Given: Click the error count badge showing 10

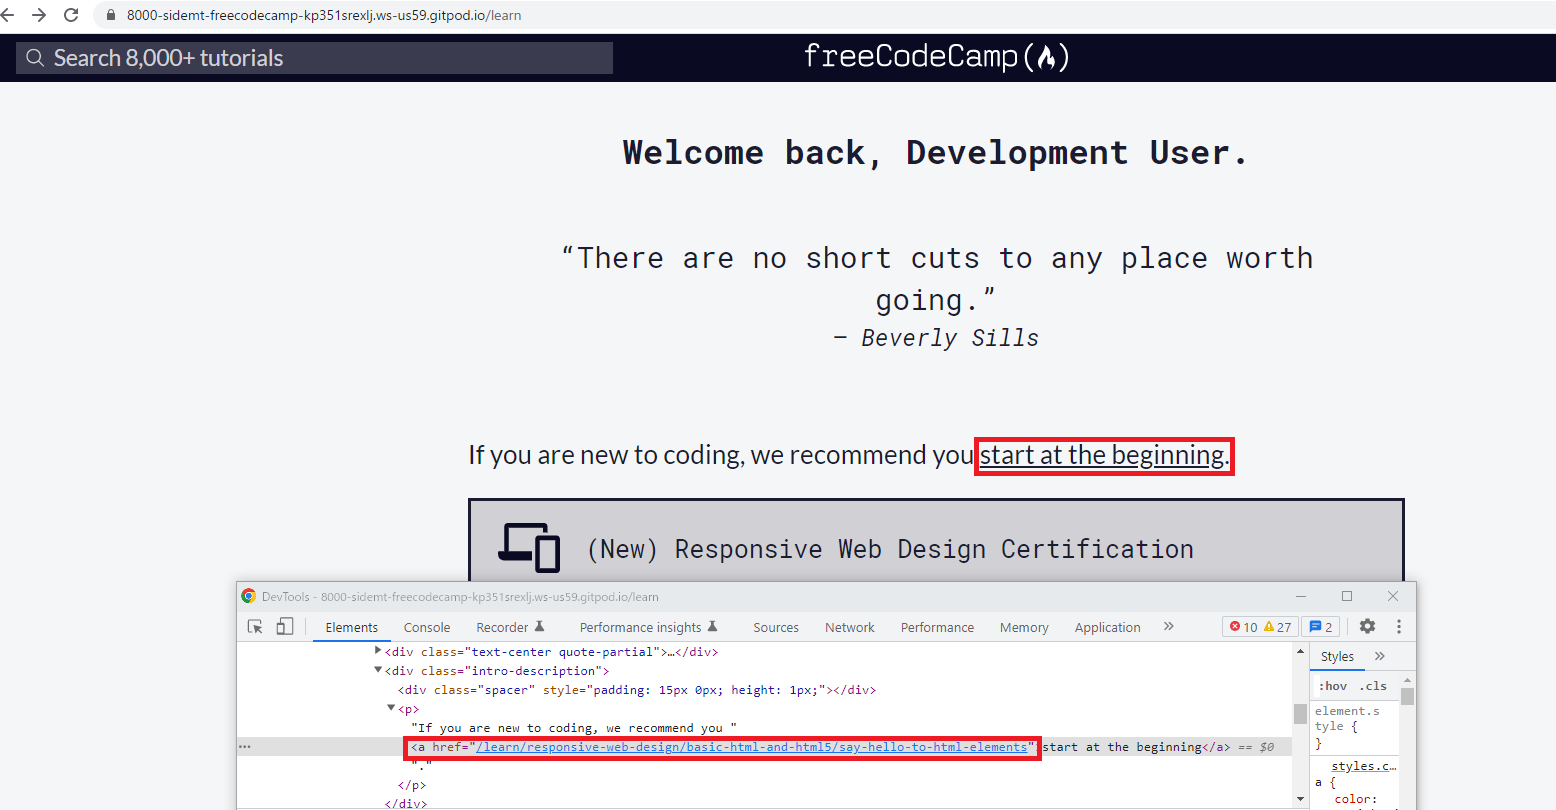Looking at the screenshot, I should pos(1241,625).
